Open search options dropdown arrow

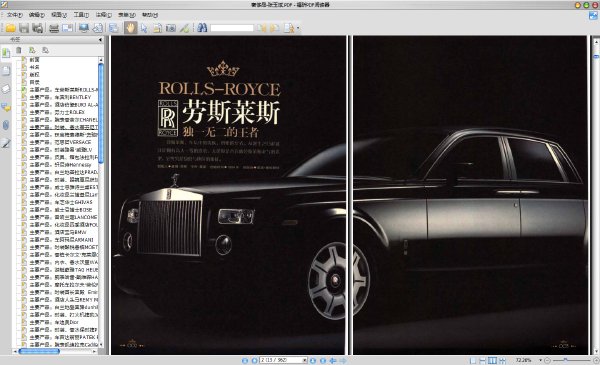tap(298, 28)
